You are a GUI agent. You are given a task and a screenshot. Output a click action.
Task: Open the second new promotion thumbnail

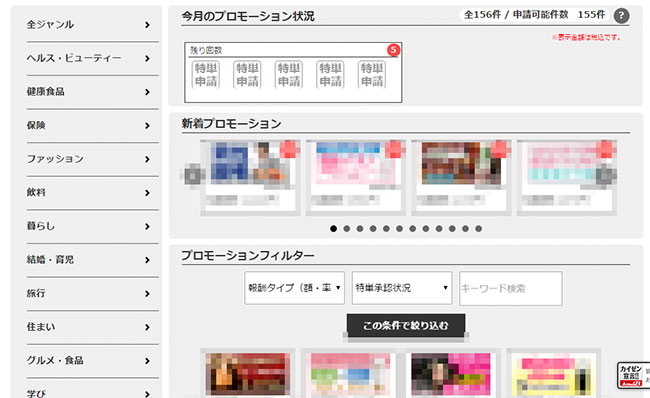(x=356, y=177)
